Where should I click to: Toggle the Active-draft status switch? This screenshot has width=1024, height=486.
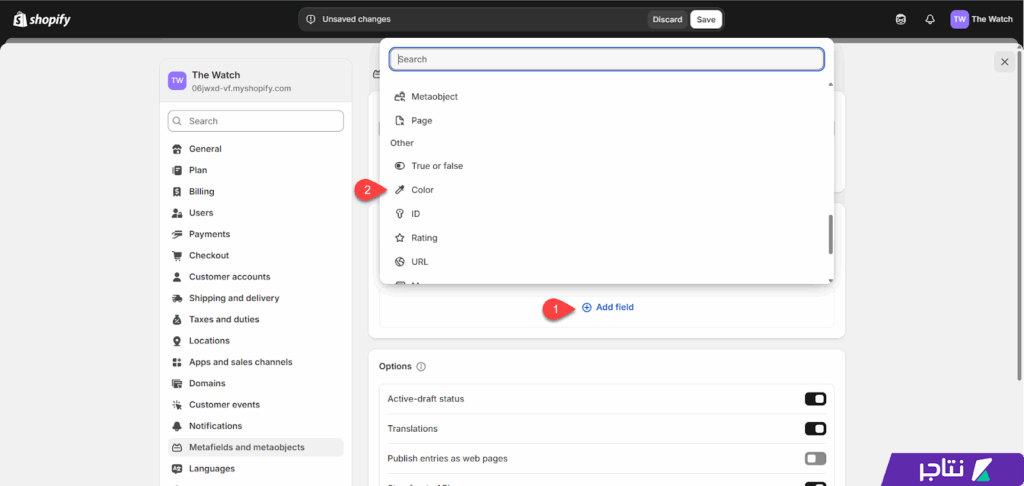click(x=815, y=399)
